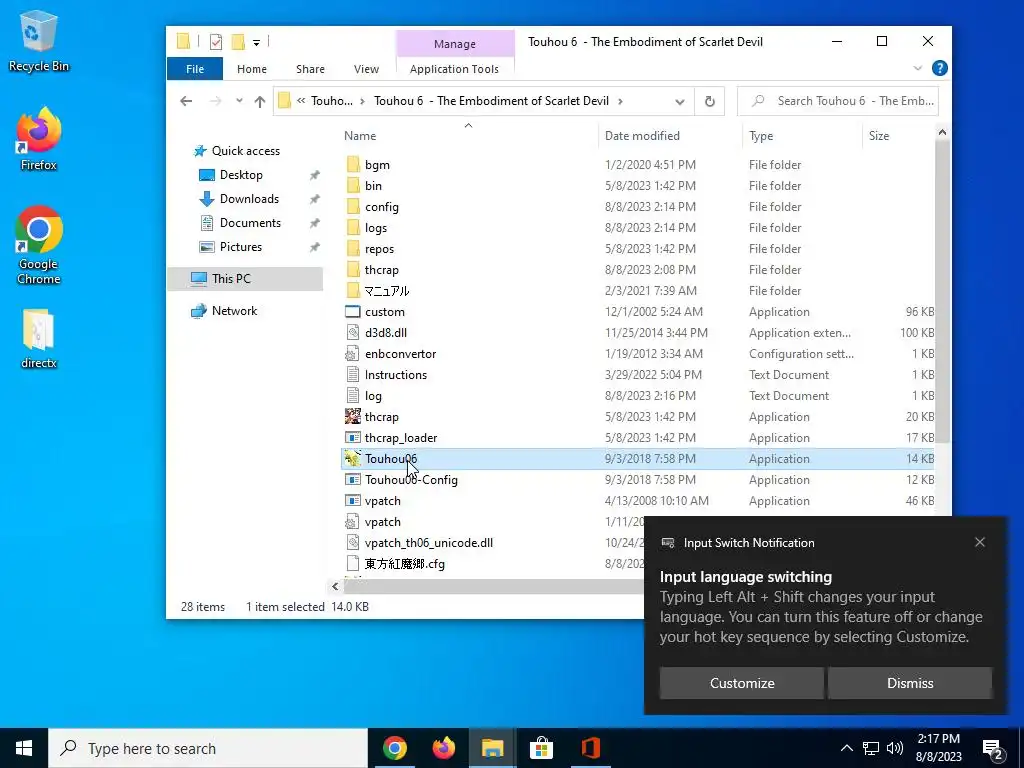Screen dimensions: 1024x768
Task: Select the enbconvertor configuration file icon
Action: (353, 354)
